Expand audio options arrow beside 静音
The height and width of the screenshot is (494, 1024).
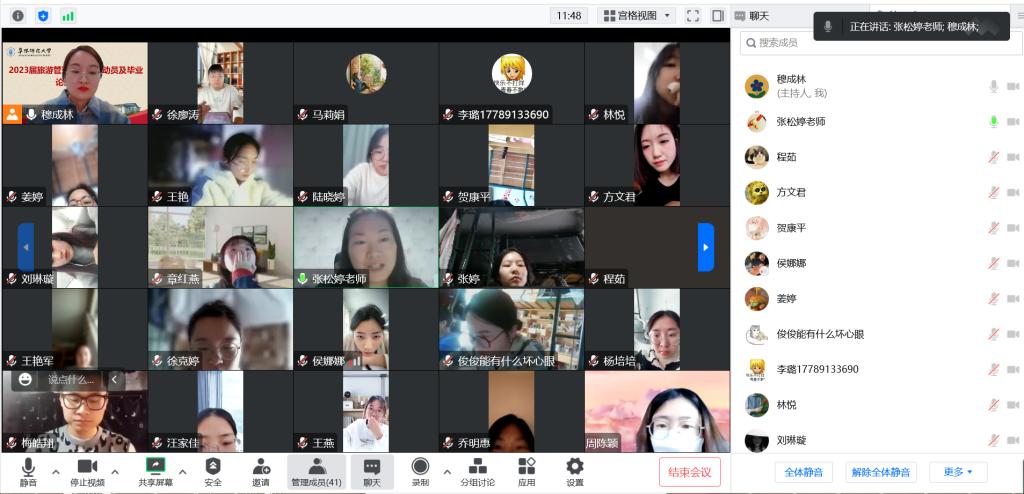tap(55, 472)
